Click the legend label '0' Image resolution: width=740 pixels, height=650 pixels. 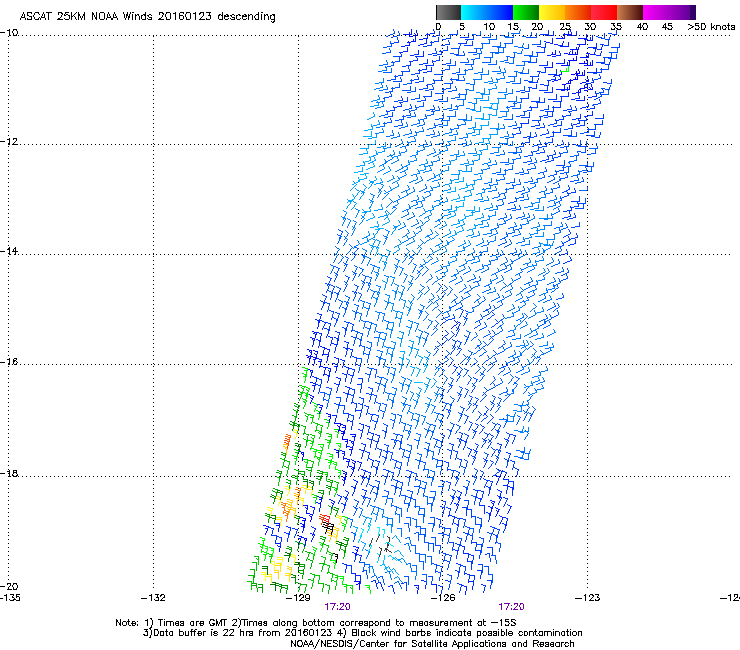[x=438, y=27]
